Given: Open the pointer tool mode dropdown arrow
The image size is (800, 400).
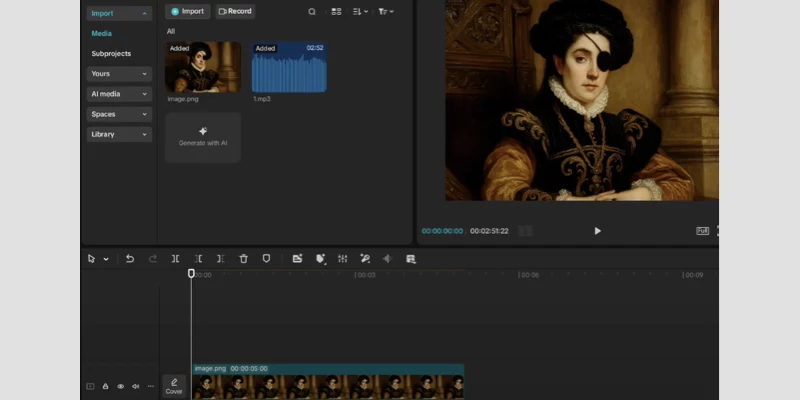Looking at the screenshot, I should (x=106, y=259).
